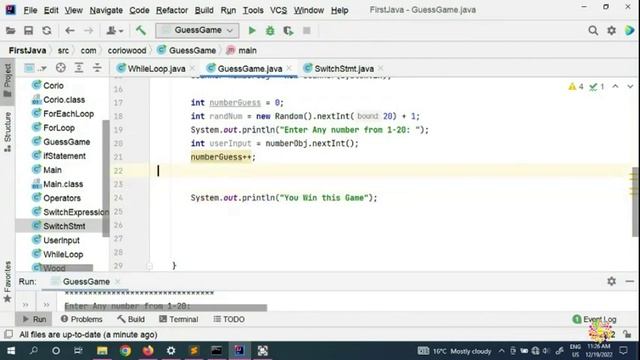The height and width of the screenshot is (360, 640).
Task: Navigate back with the left arrow
Action: click(70, 31)
